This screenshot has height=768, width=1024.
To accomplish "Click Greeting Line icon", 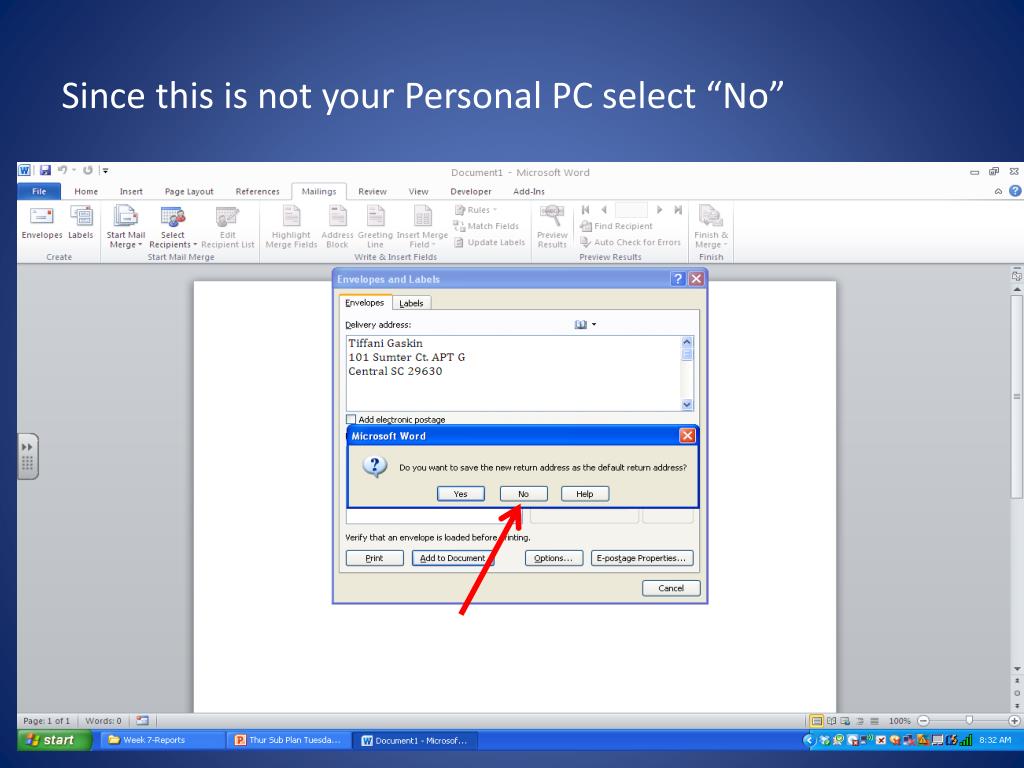I will [376, 227].
